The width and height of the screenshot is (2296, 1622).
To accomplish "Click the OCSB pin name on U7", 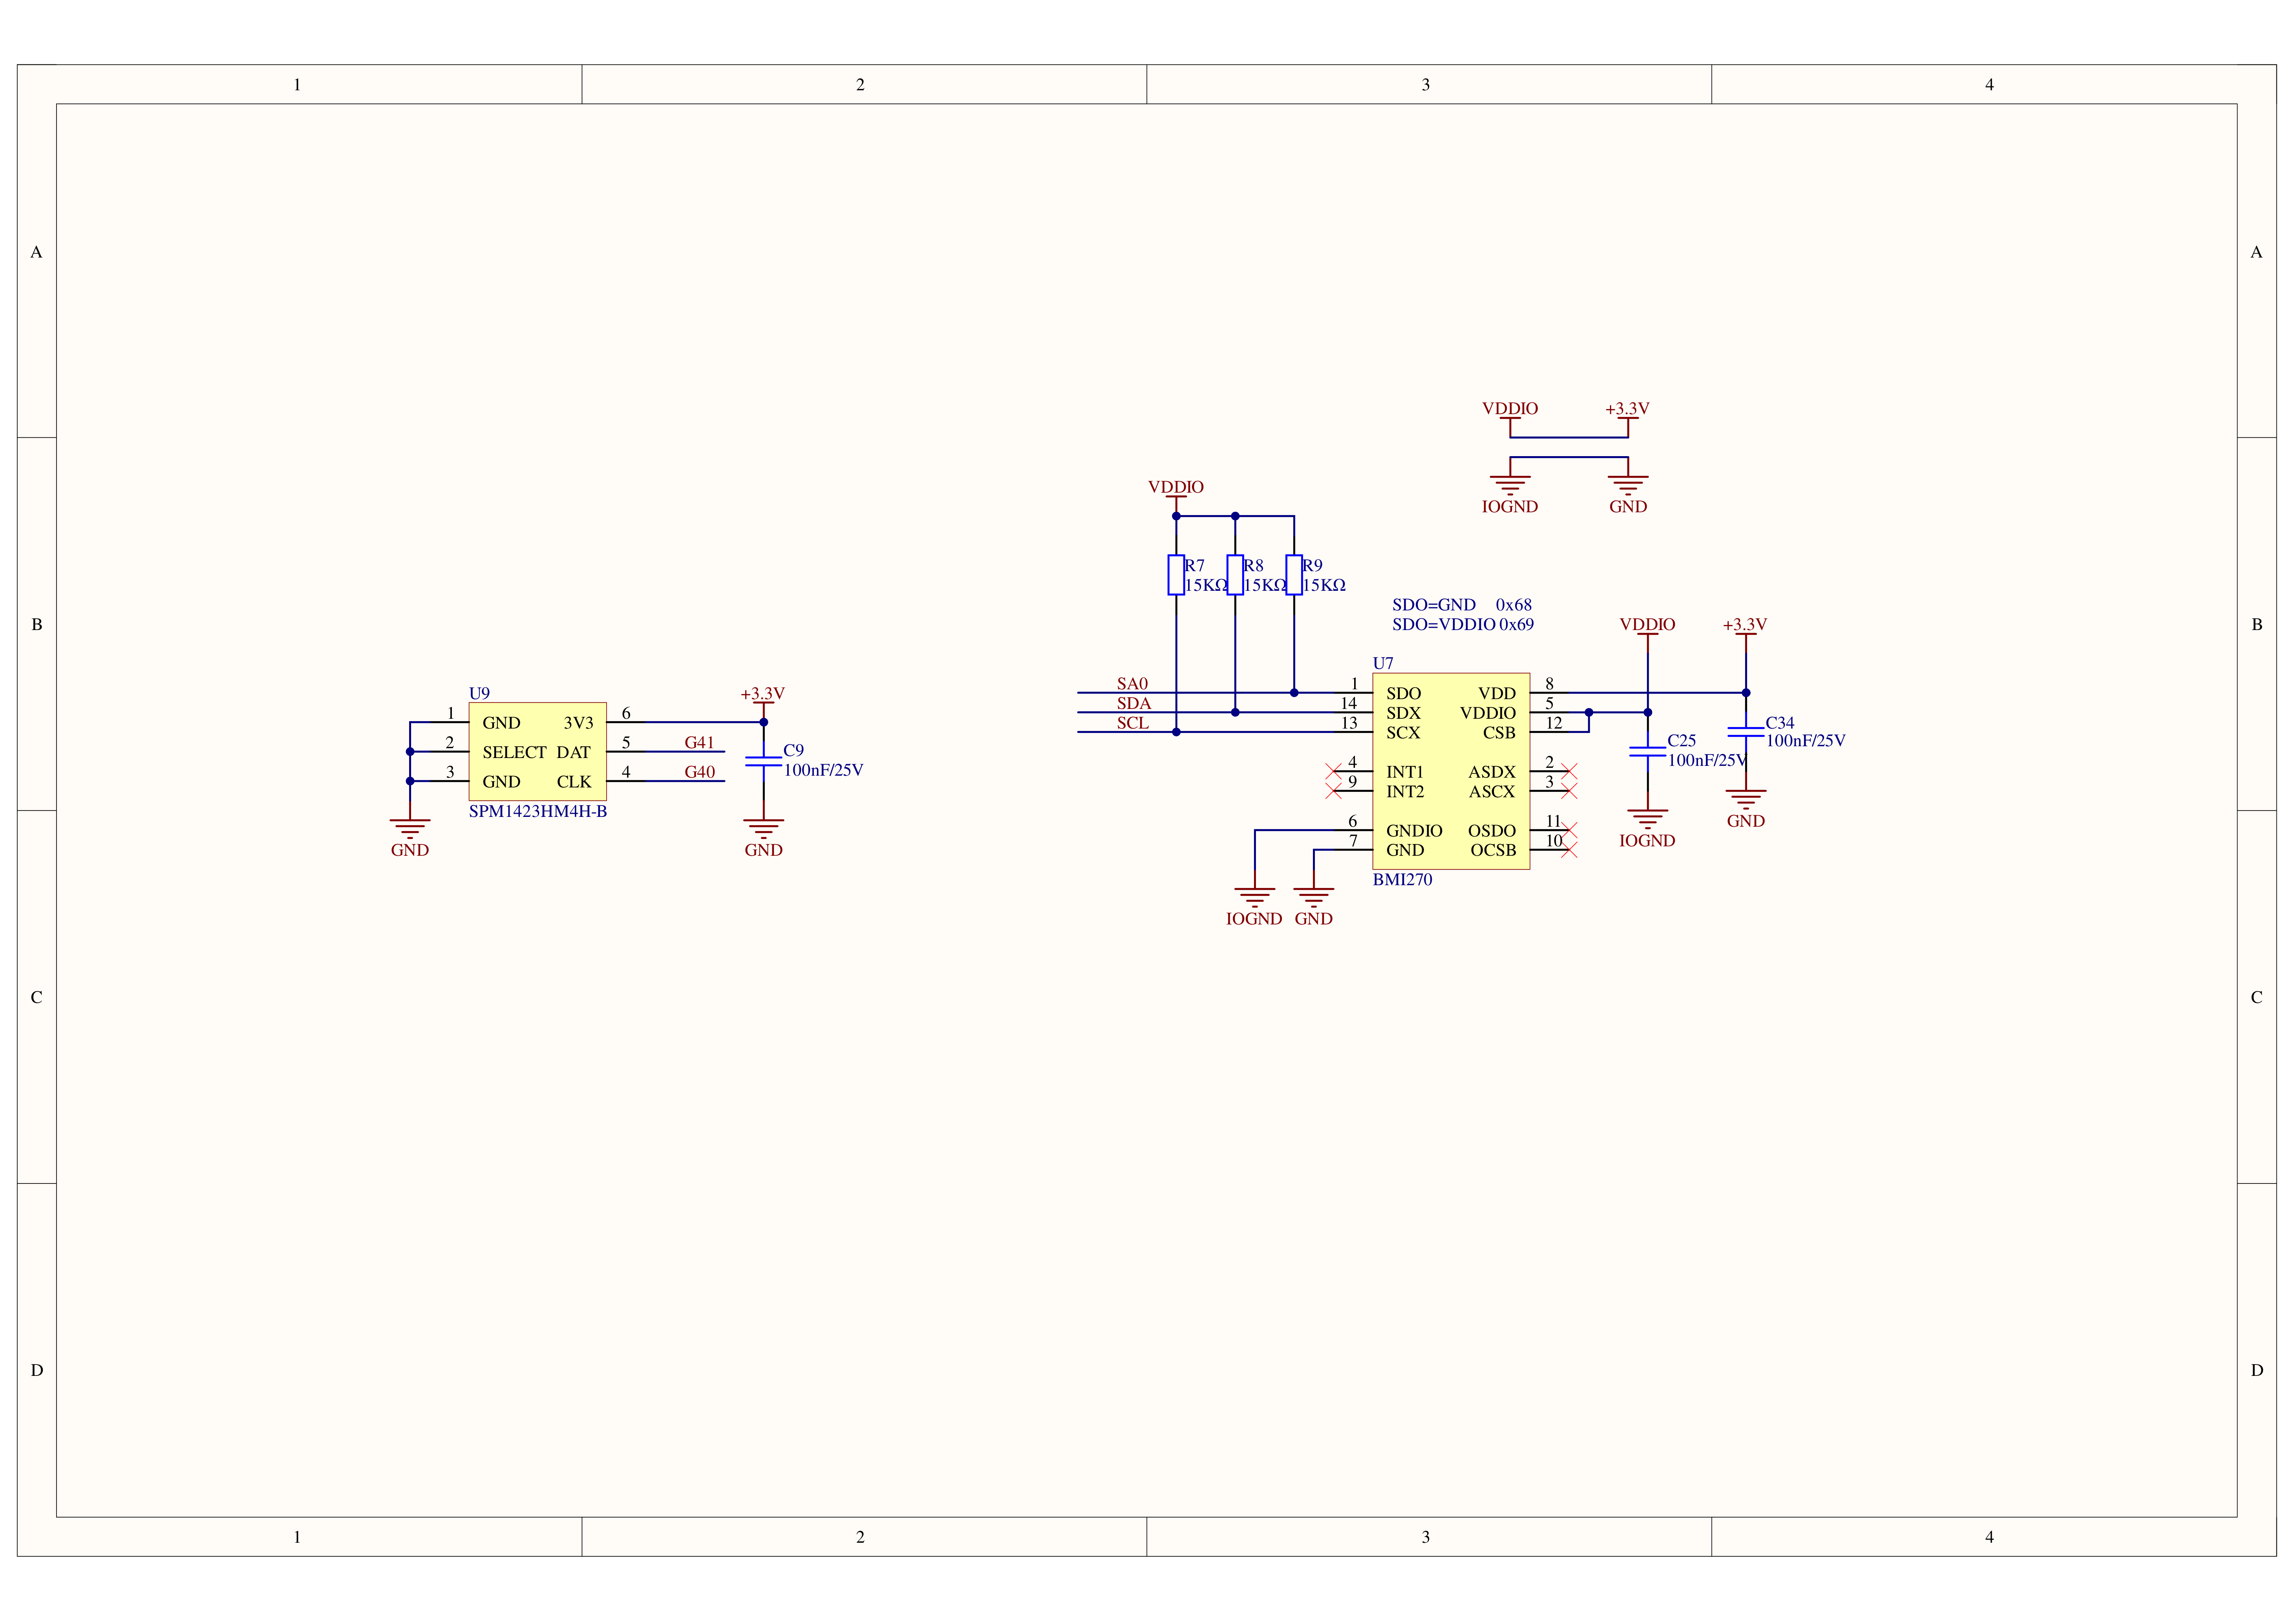I will [1493, 850].
